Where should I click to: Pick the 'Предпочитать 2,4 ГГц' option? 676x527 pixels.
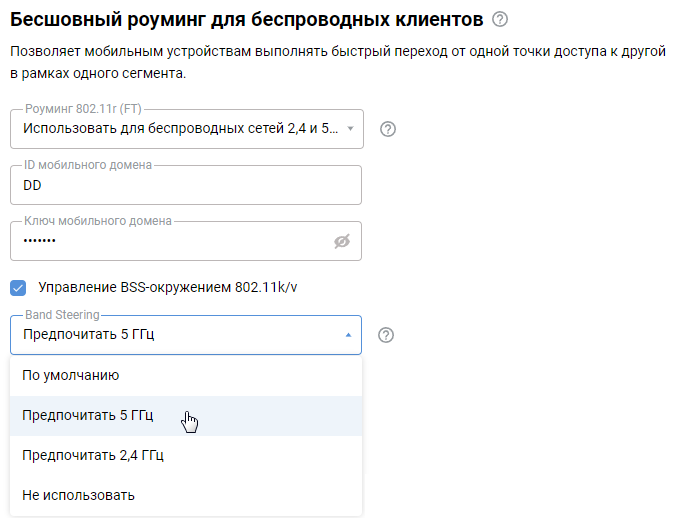point(93,455)
